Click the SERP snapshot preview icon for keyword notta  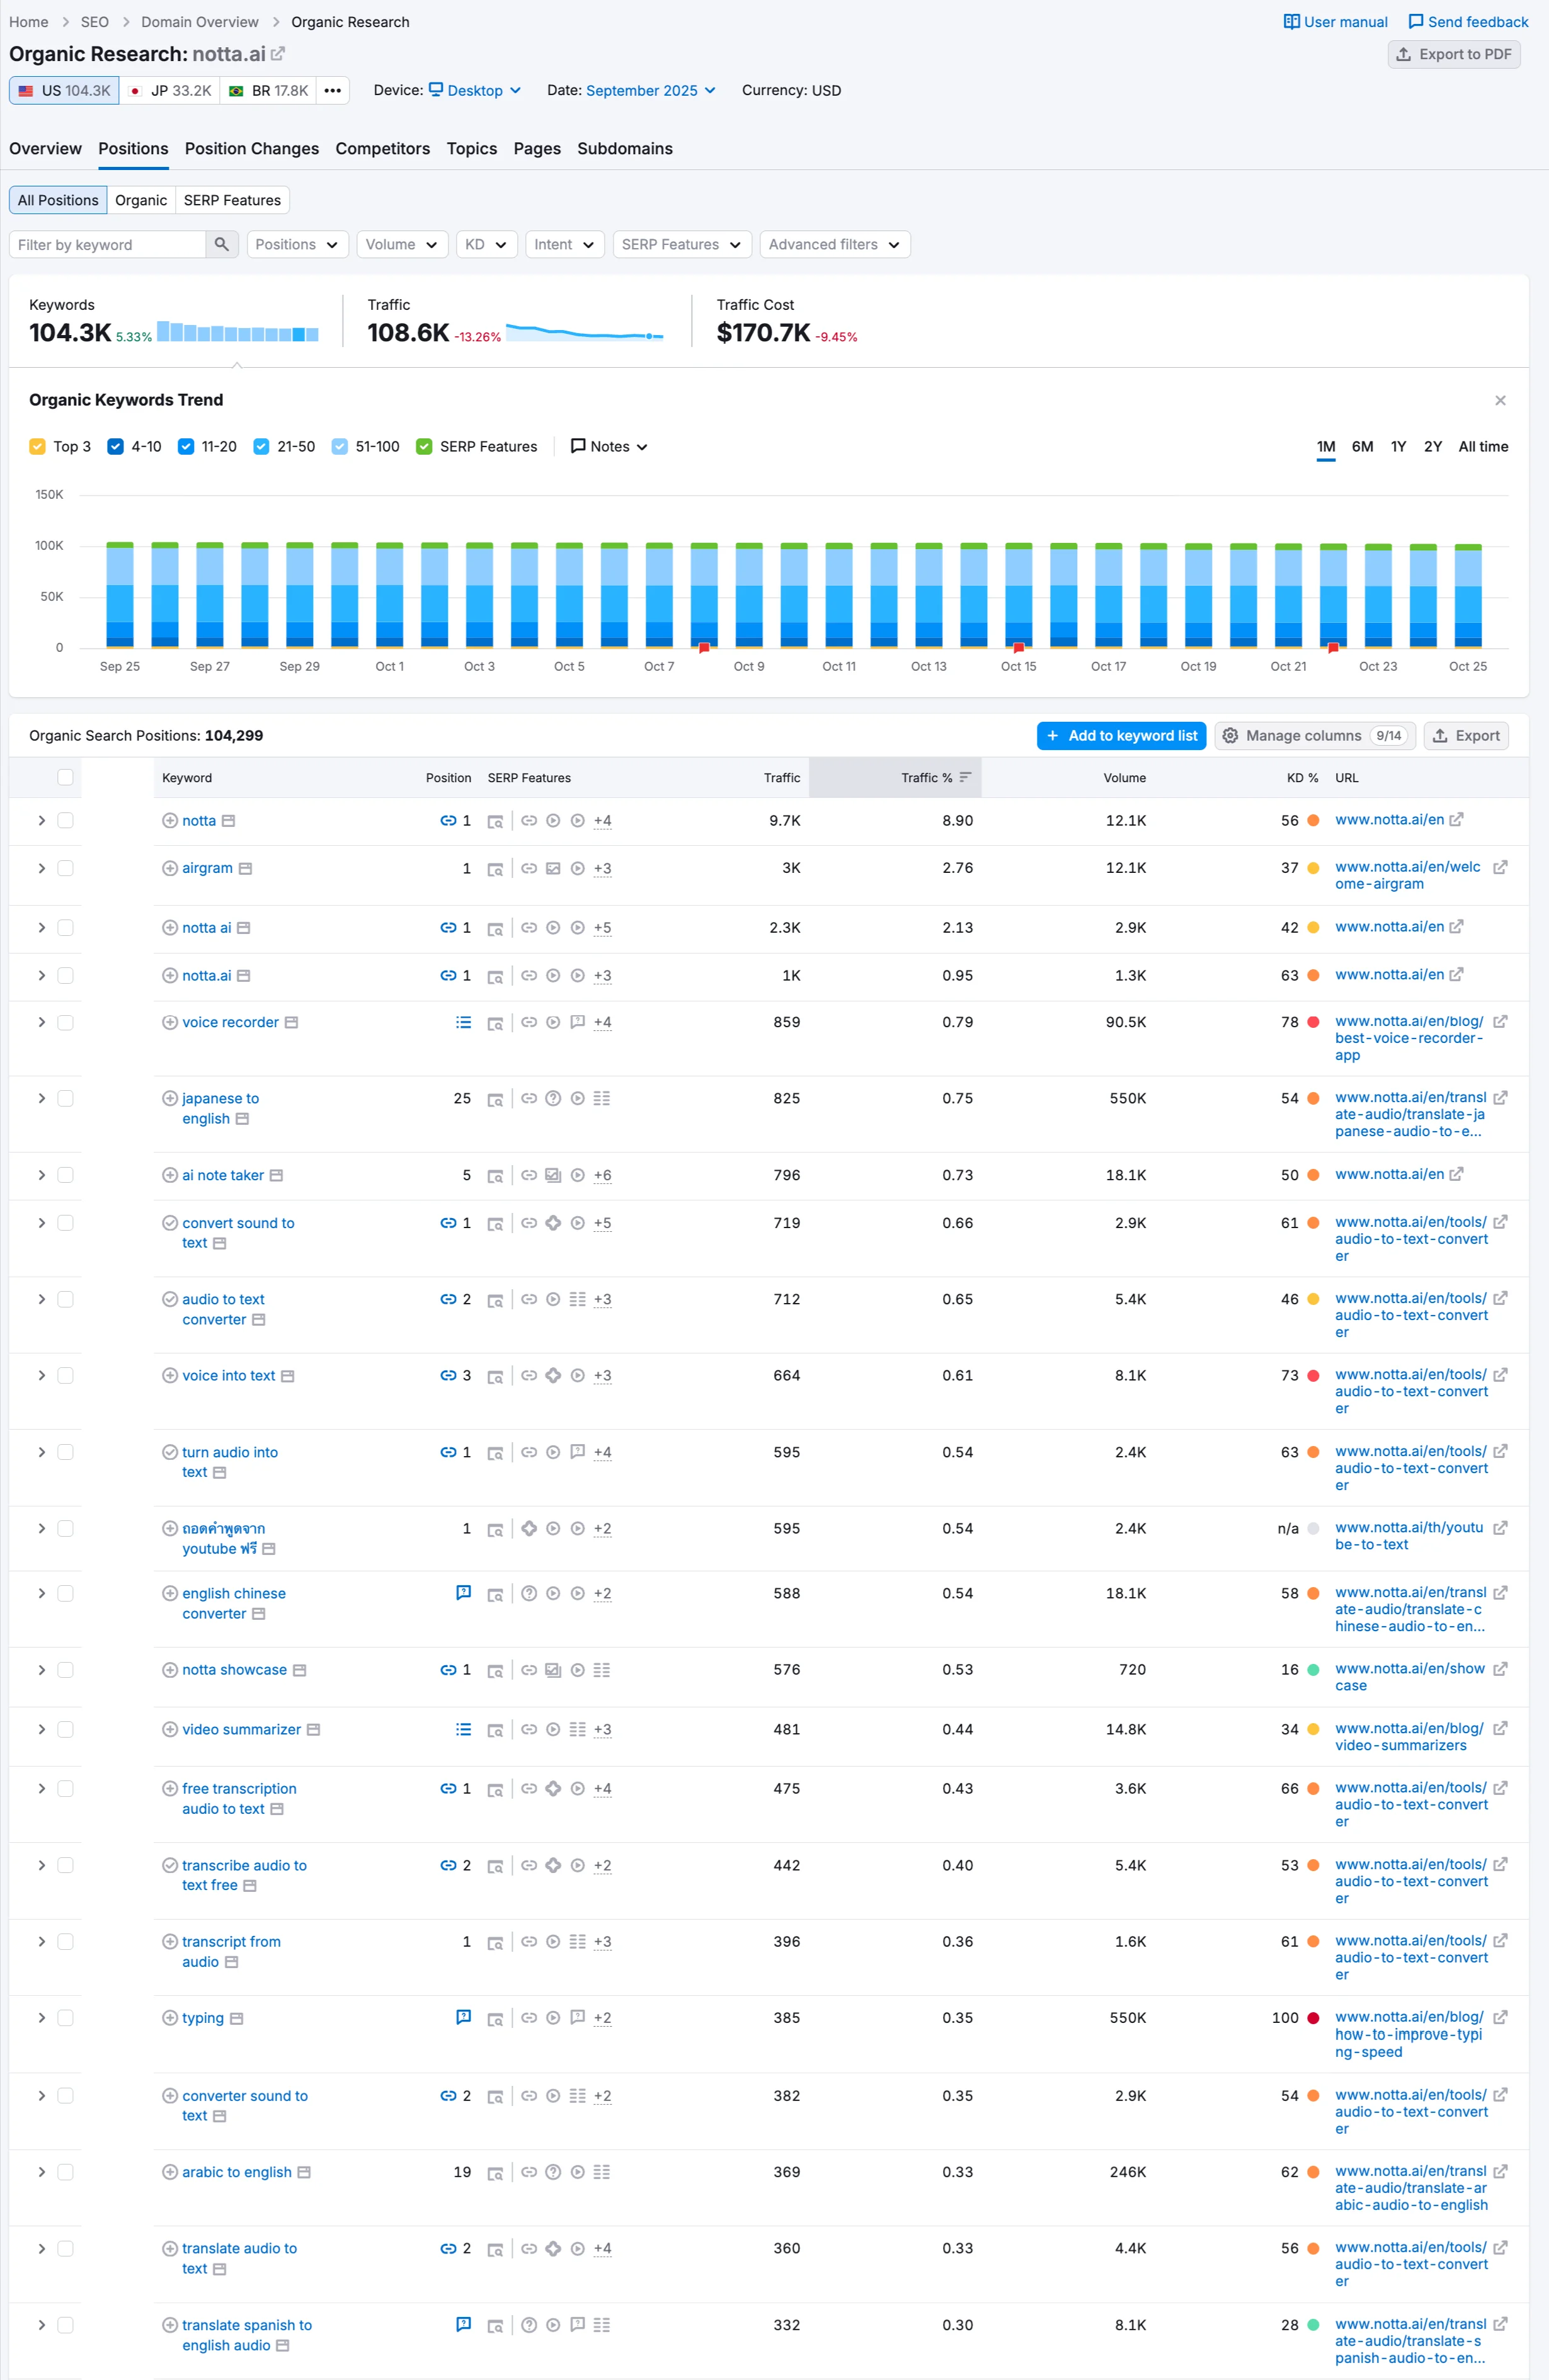[x=496, y=820]
